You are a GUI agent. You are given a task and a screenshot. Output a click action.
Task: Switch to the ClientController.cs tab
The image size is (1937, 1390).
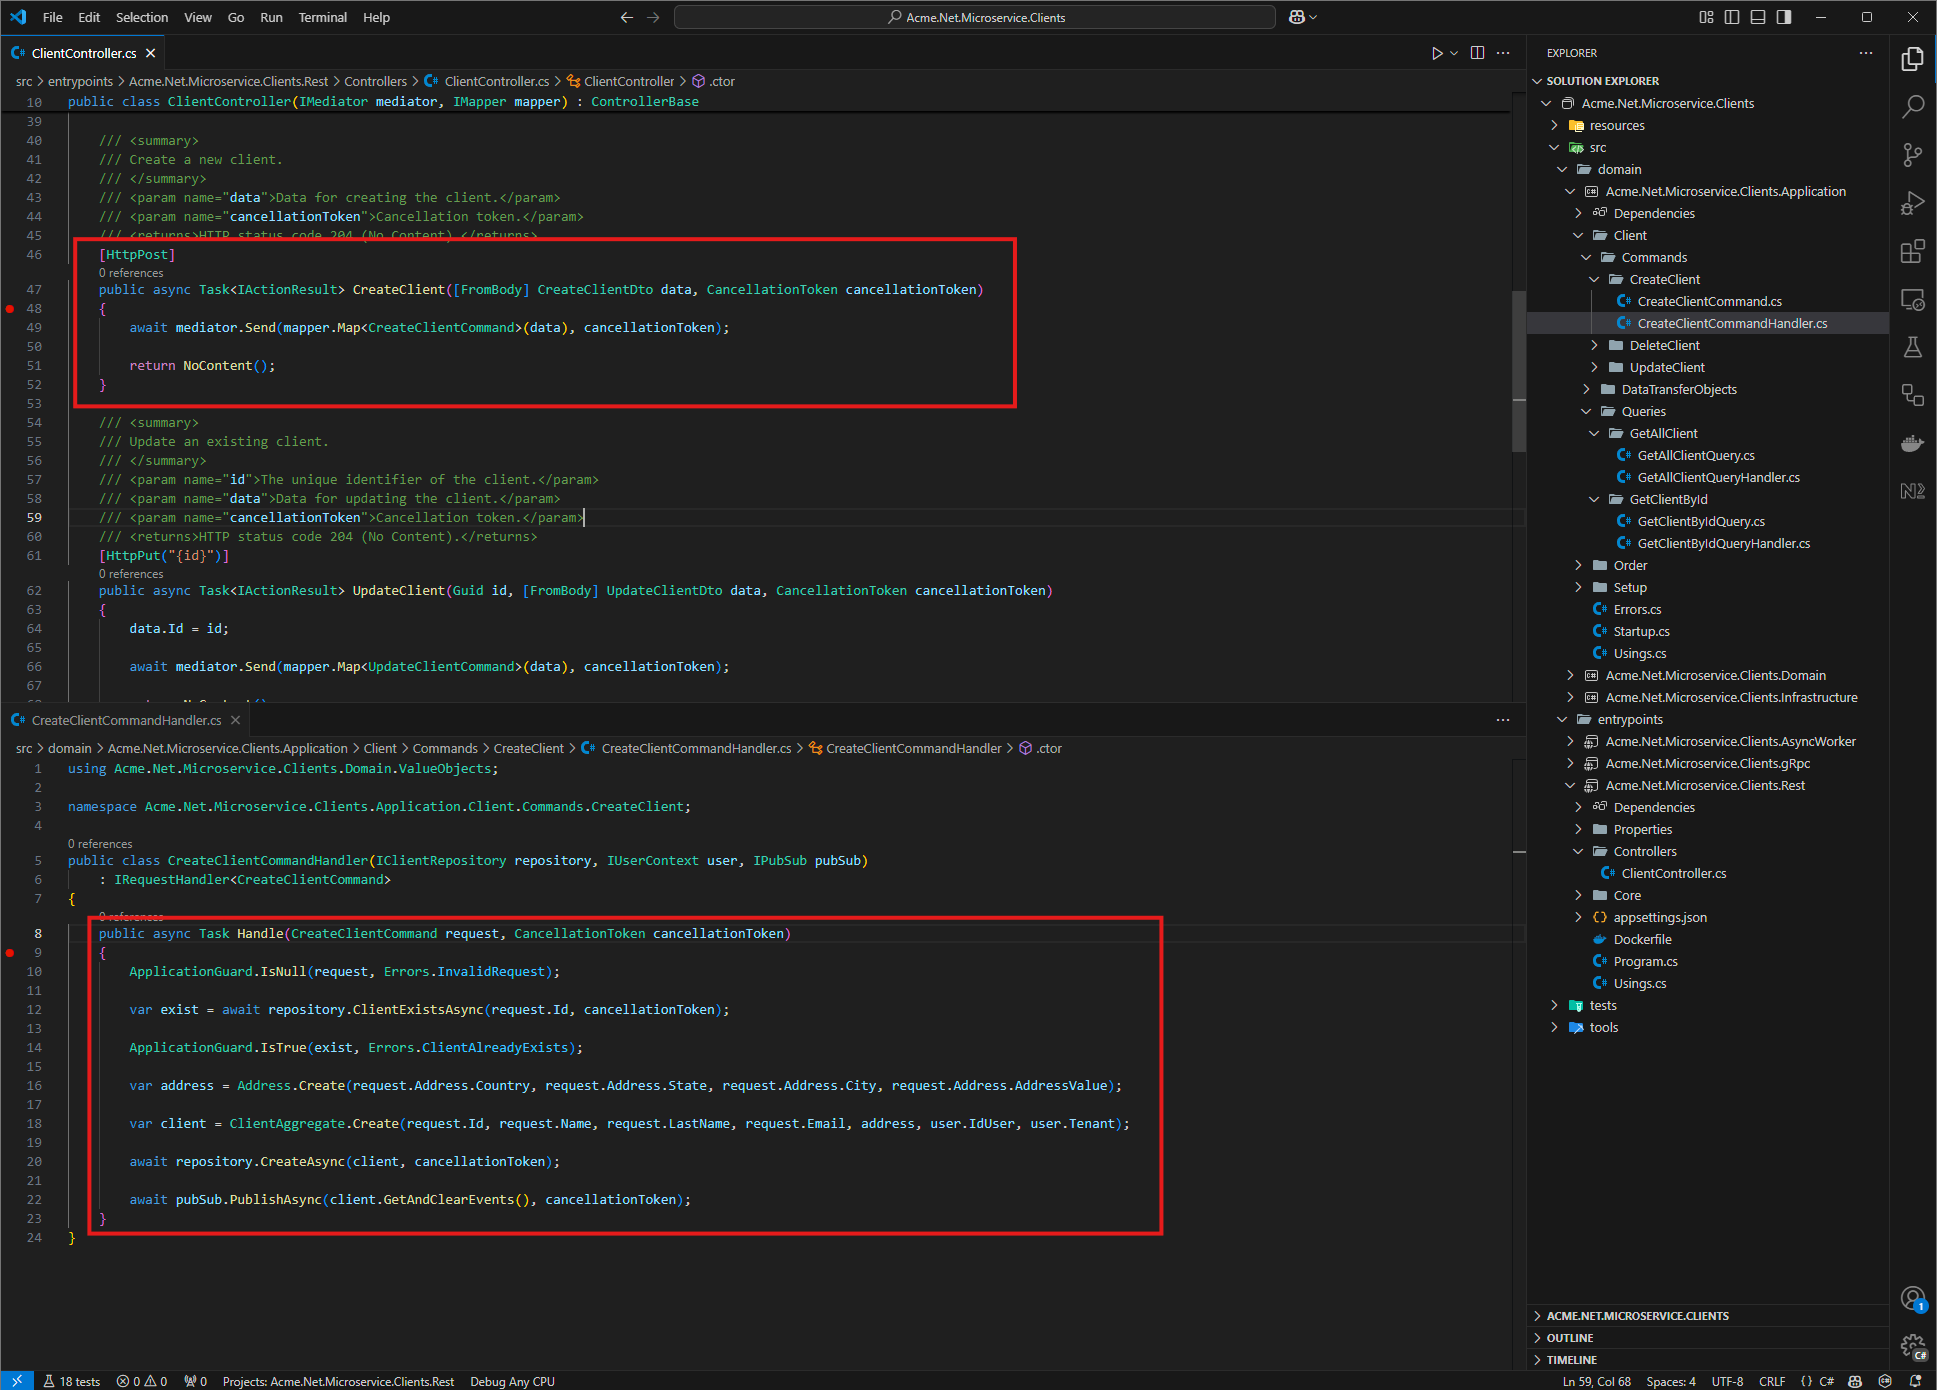[83, 53]
